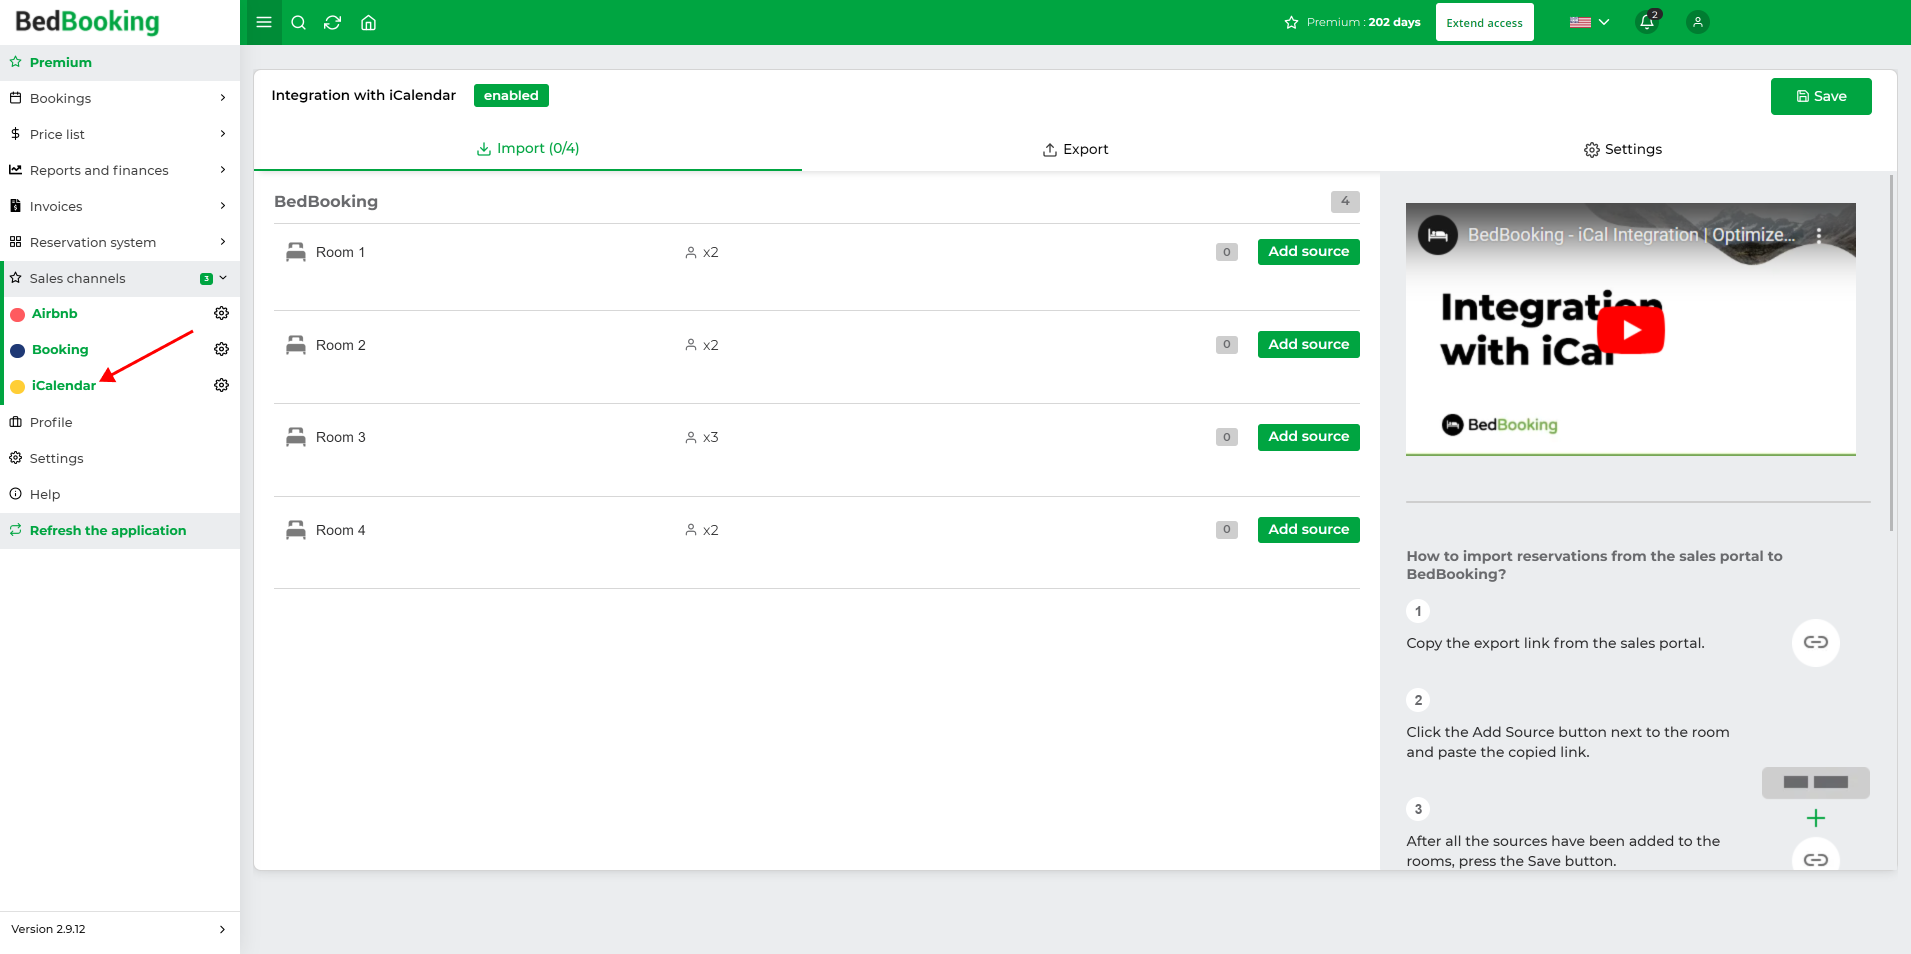
Task: Play the iCal Integration video
Action: coord(1630,330)
